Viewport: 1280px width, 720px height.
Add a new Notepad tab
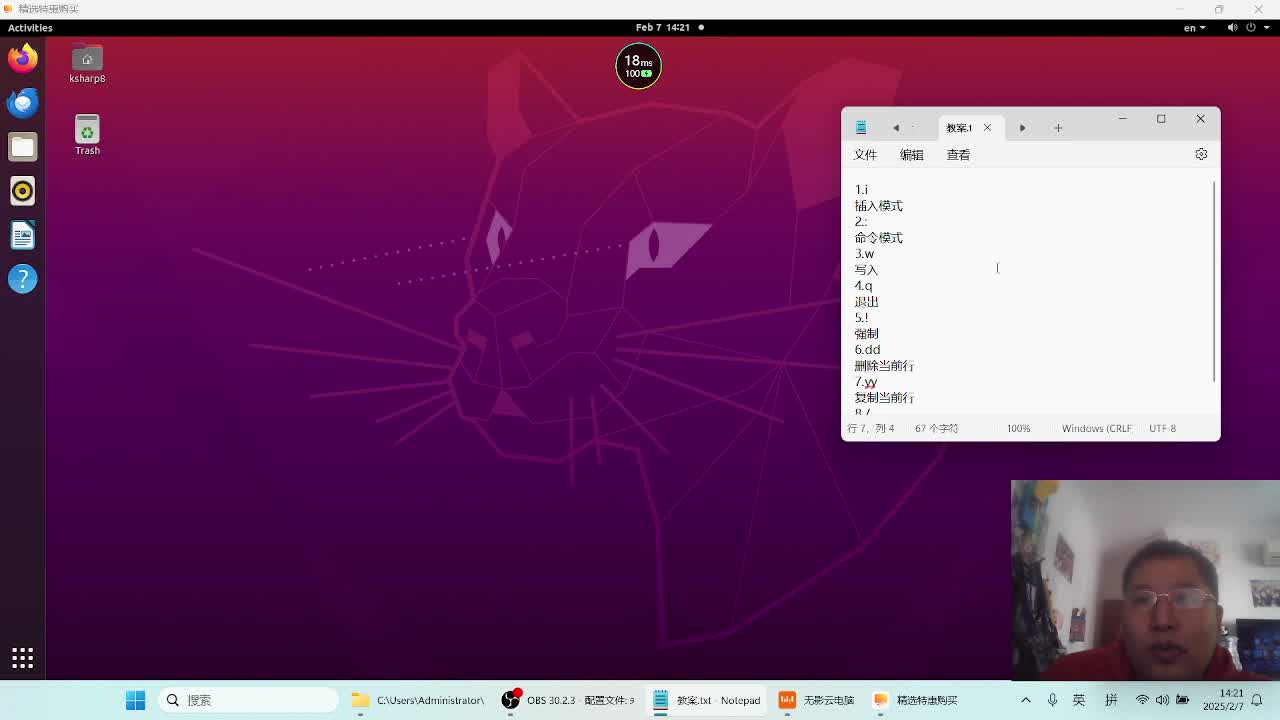click(x=1058, y=127)
